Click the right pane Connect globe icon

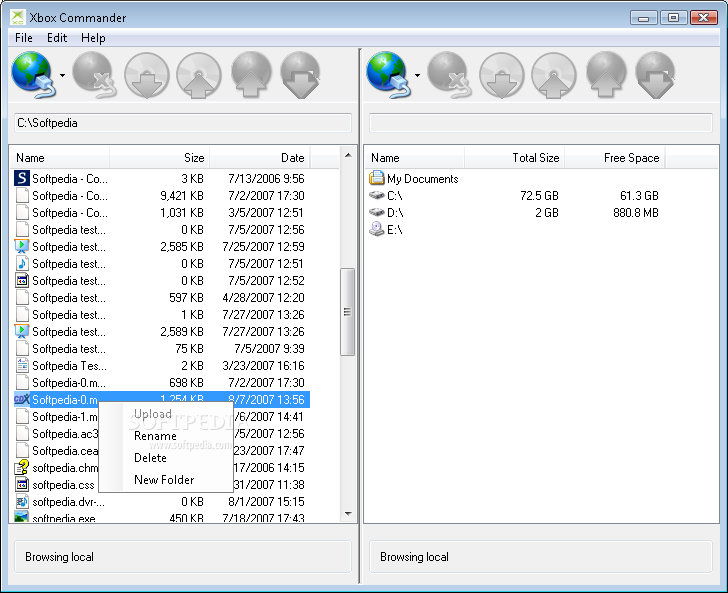point(389,75)
